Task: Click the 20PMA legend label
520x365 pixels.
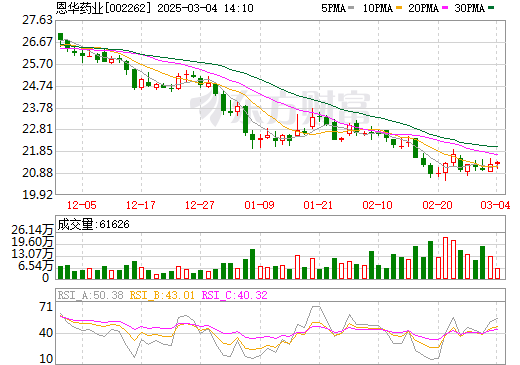Action: [423, 8]
